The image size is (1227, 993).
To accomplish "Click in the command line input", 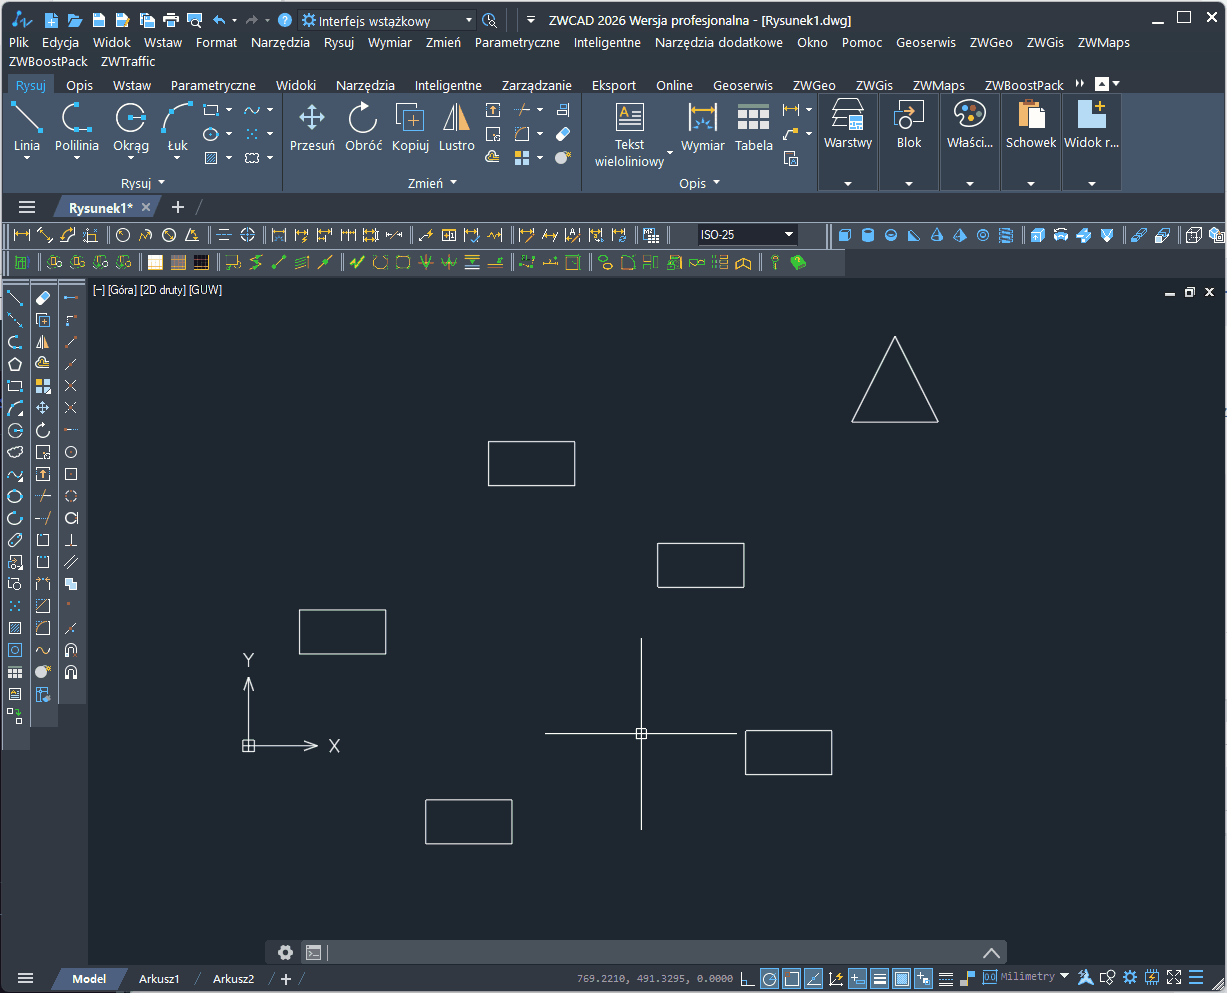I will click(650, 953).
